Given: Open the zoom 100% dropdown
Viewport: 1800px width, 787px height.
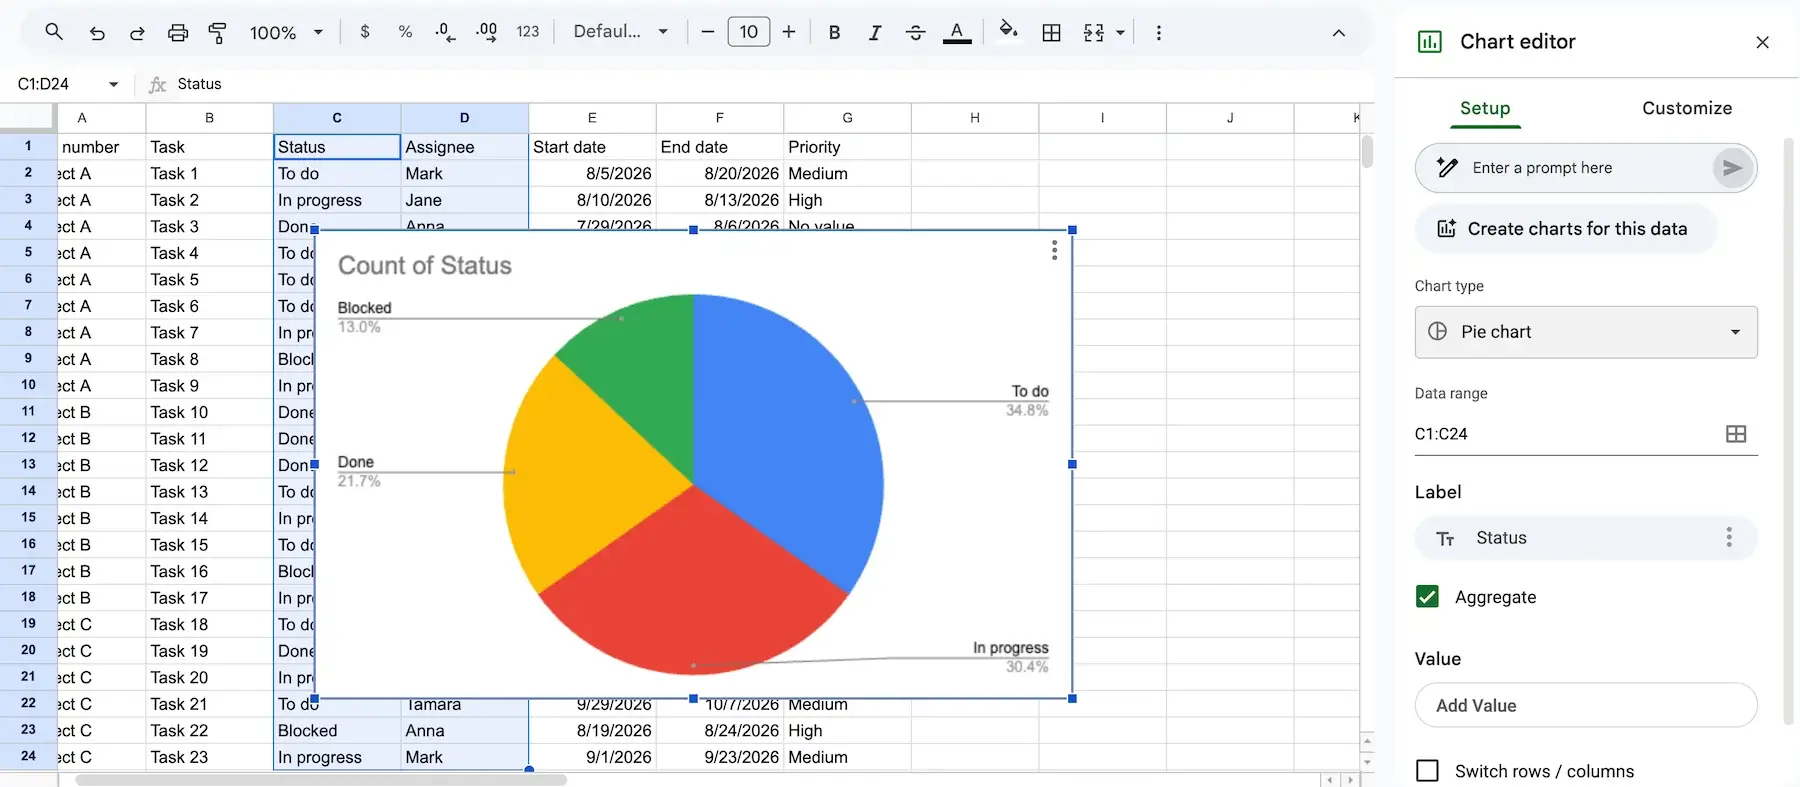Looking at the screenshot, I should pyautogui.click(x=287, y=32).
